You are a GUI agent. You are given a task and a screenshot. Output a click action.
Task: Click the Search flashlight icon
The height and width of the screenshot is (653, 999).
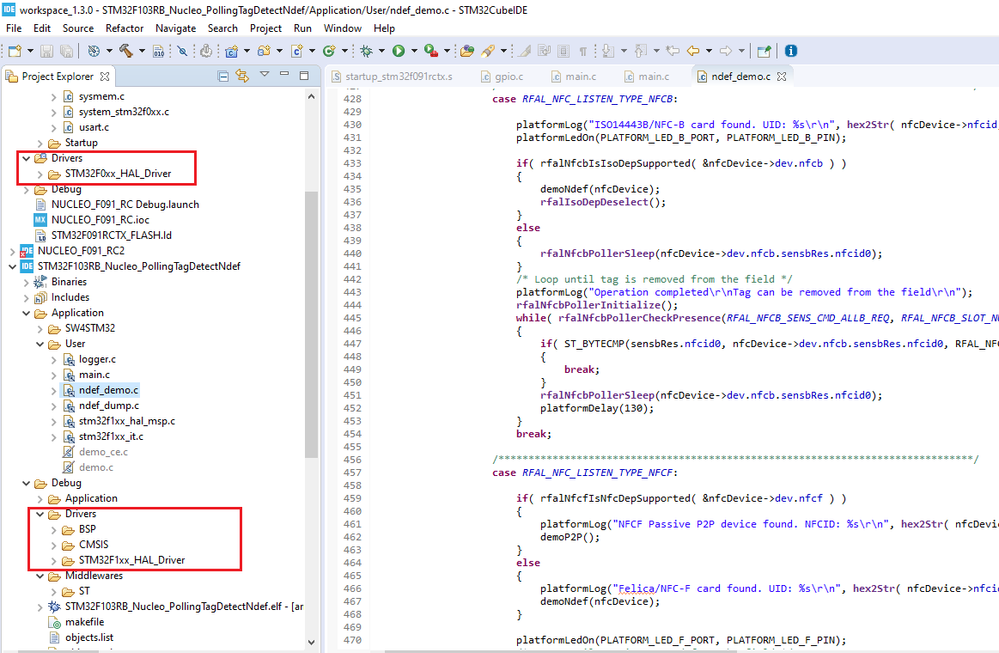(488, 51)
